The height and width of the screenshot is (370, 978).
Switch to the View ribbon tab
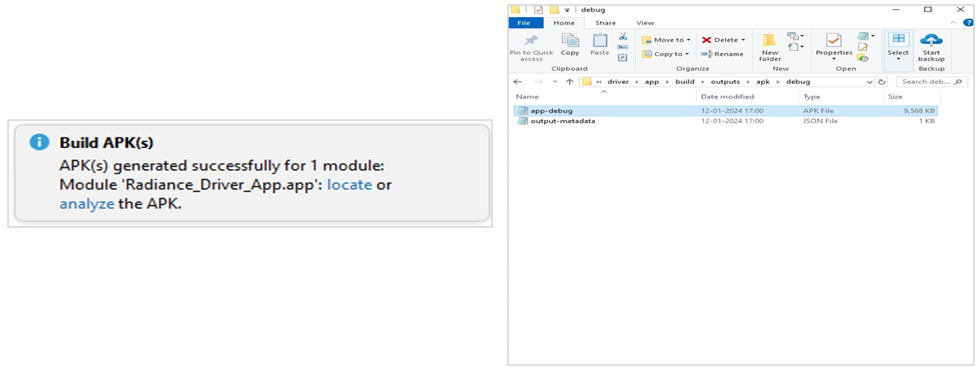[645, 23]
